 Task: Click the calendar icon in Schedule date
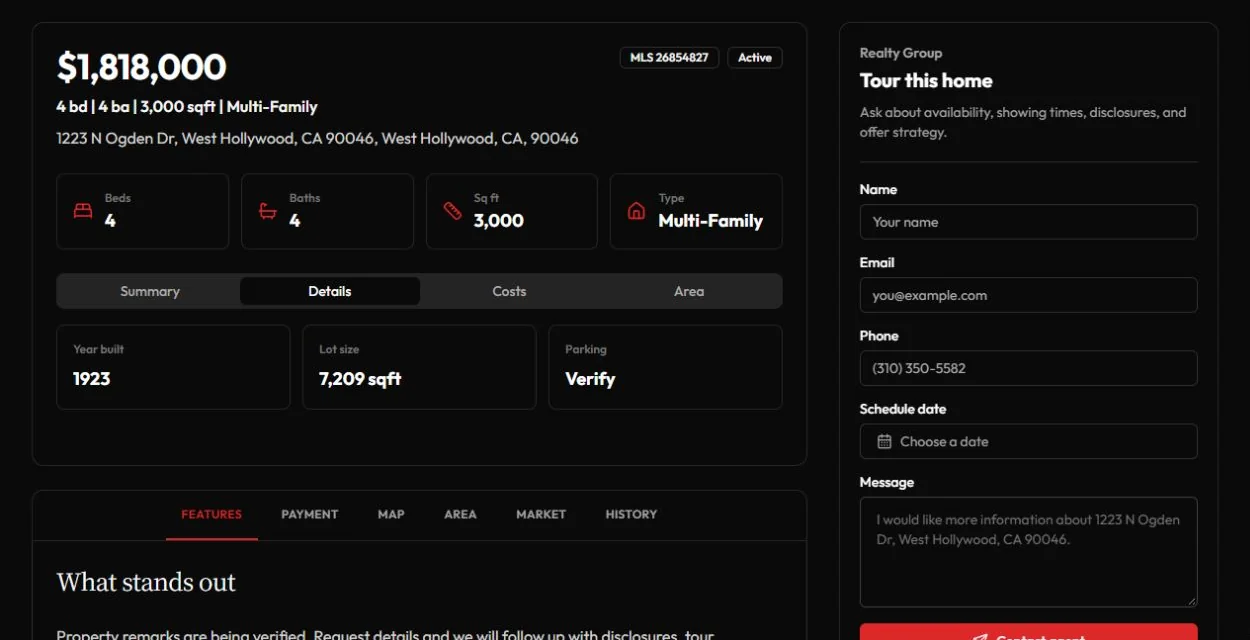(884, 441)
